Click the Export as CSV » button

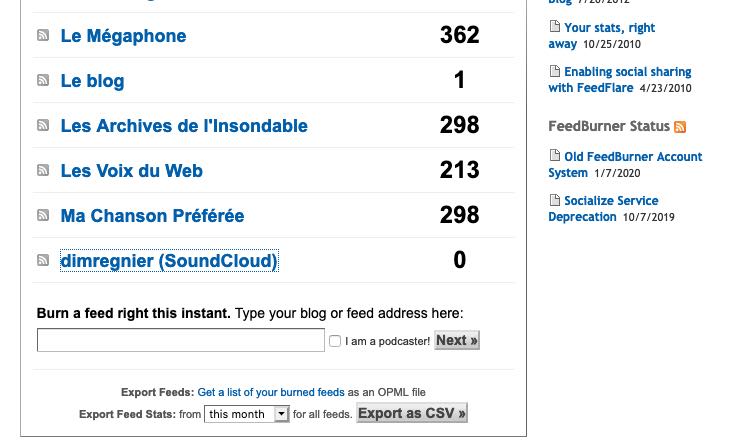tap(412, 413)
